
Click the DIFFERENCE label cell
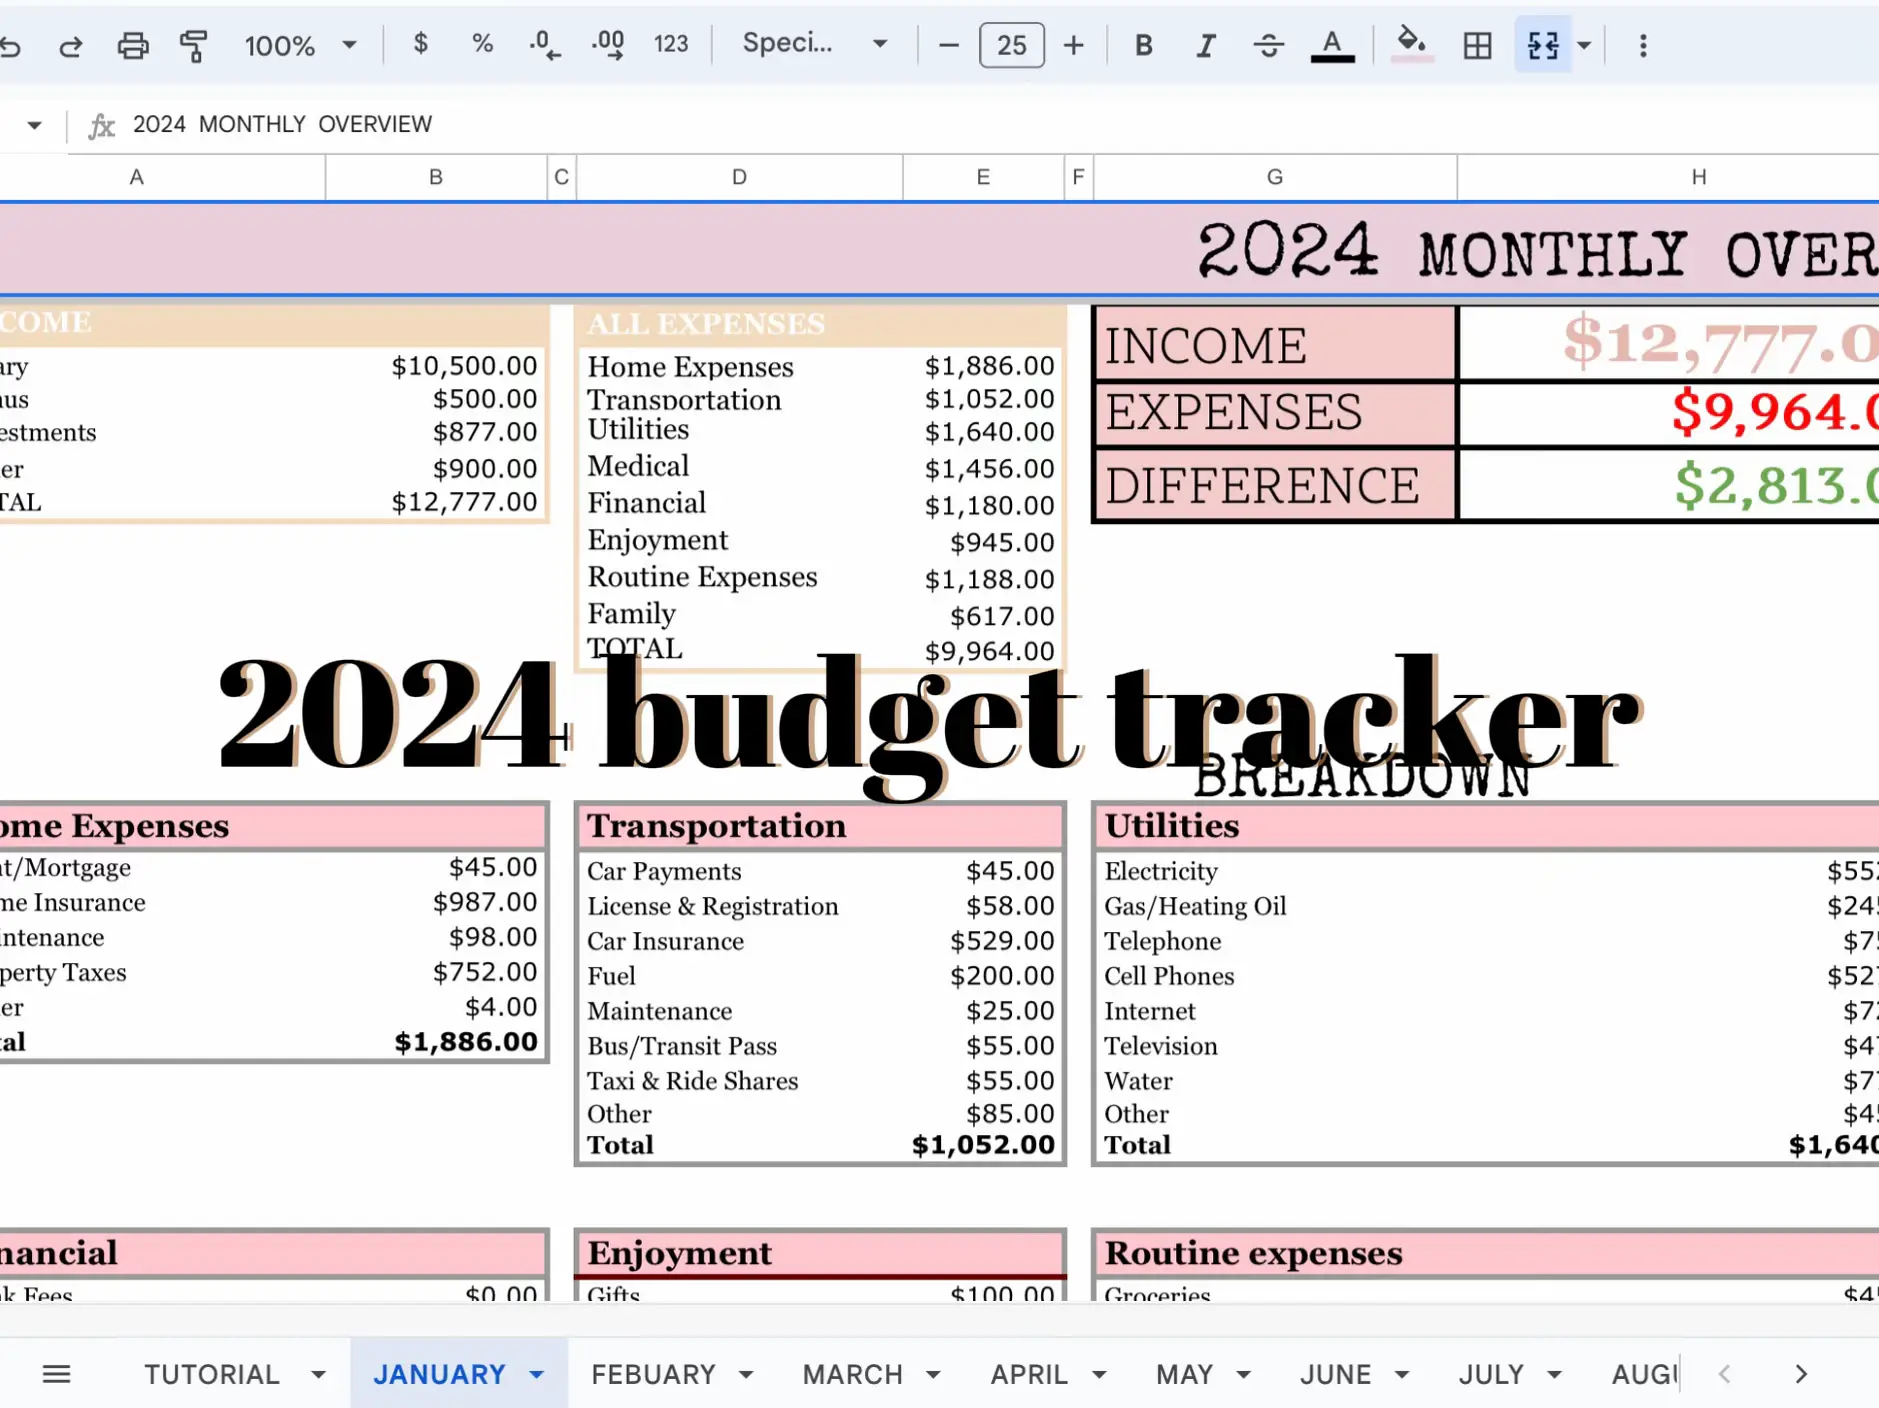[x=1275, y=486]
